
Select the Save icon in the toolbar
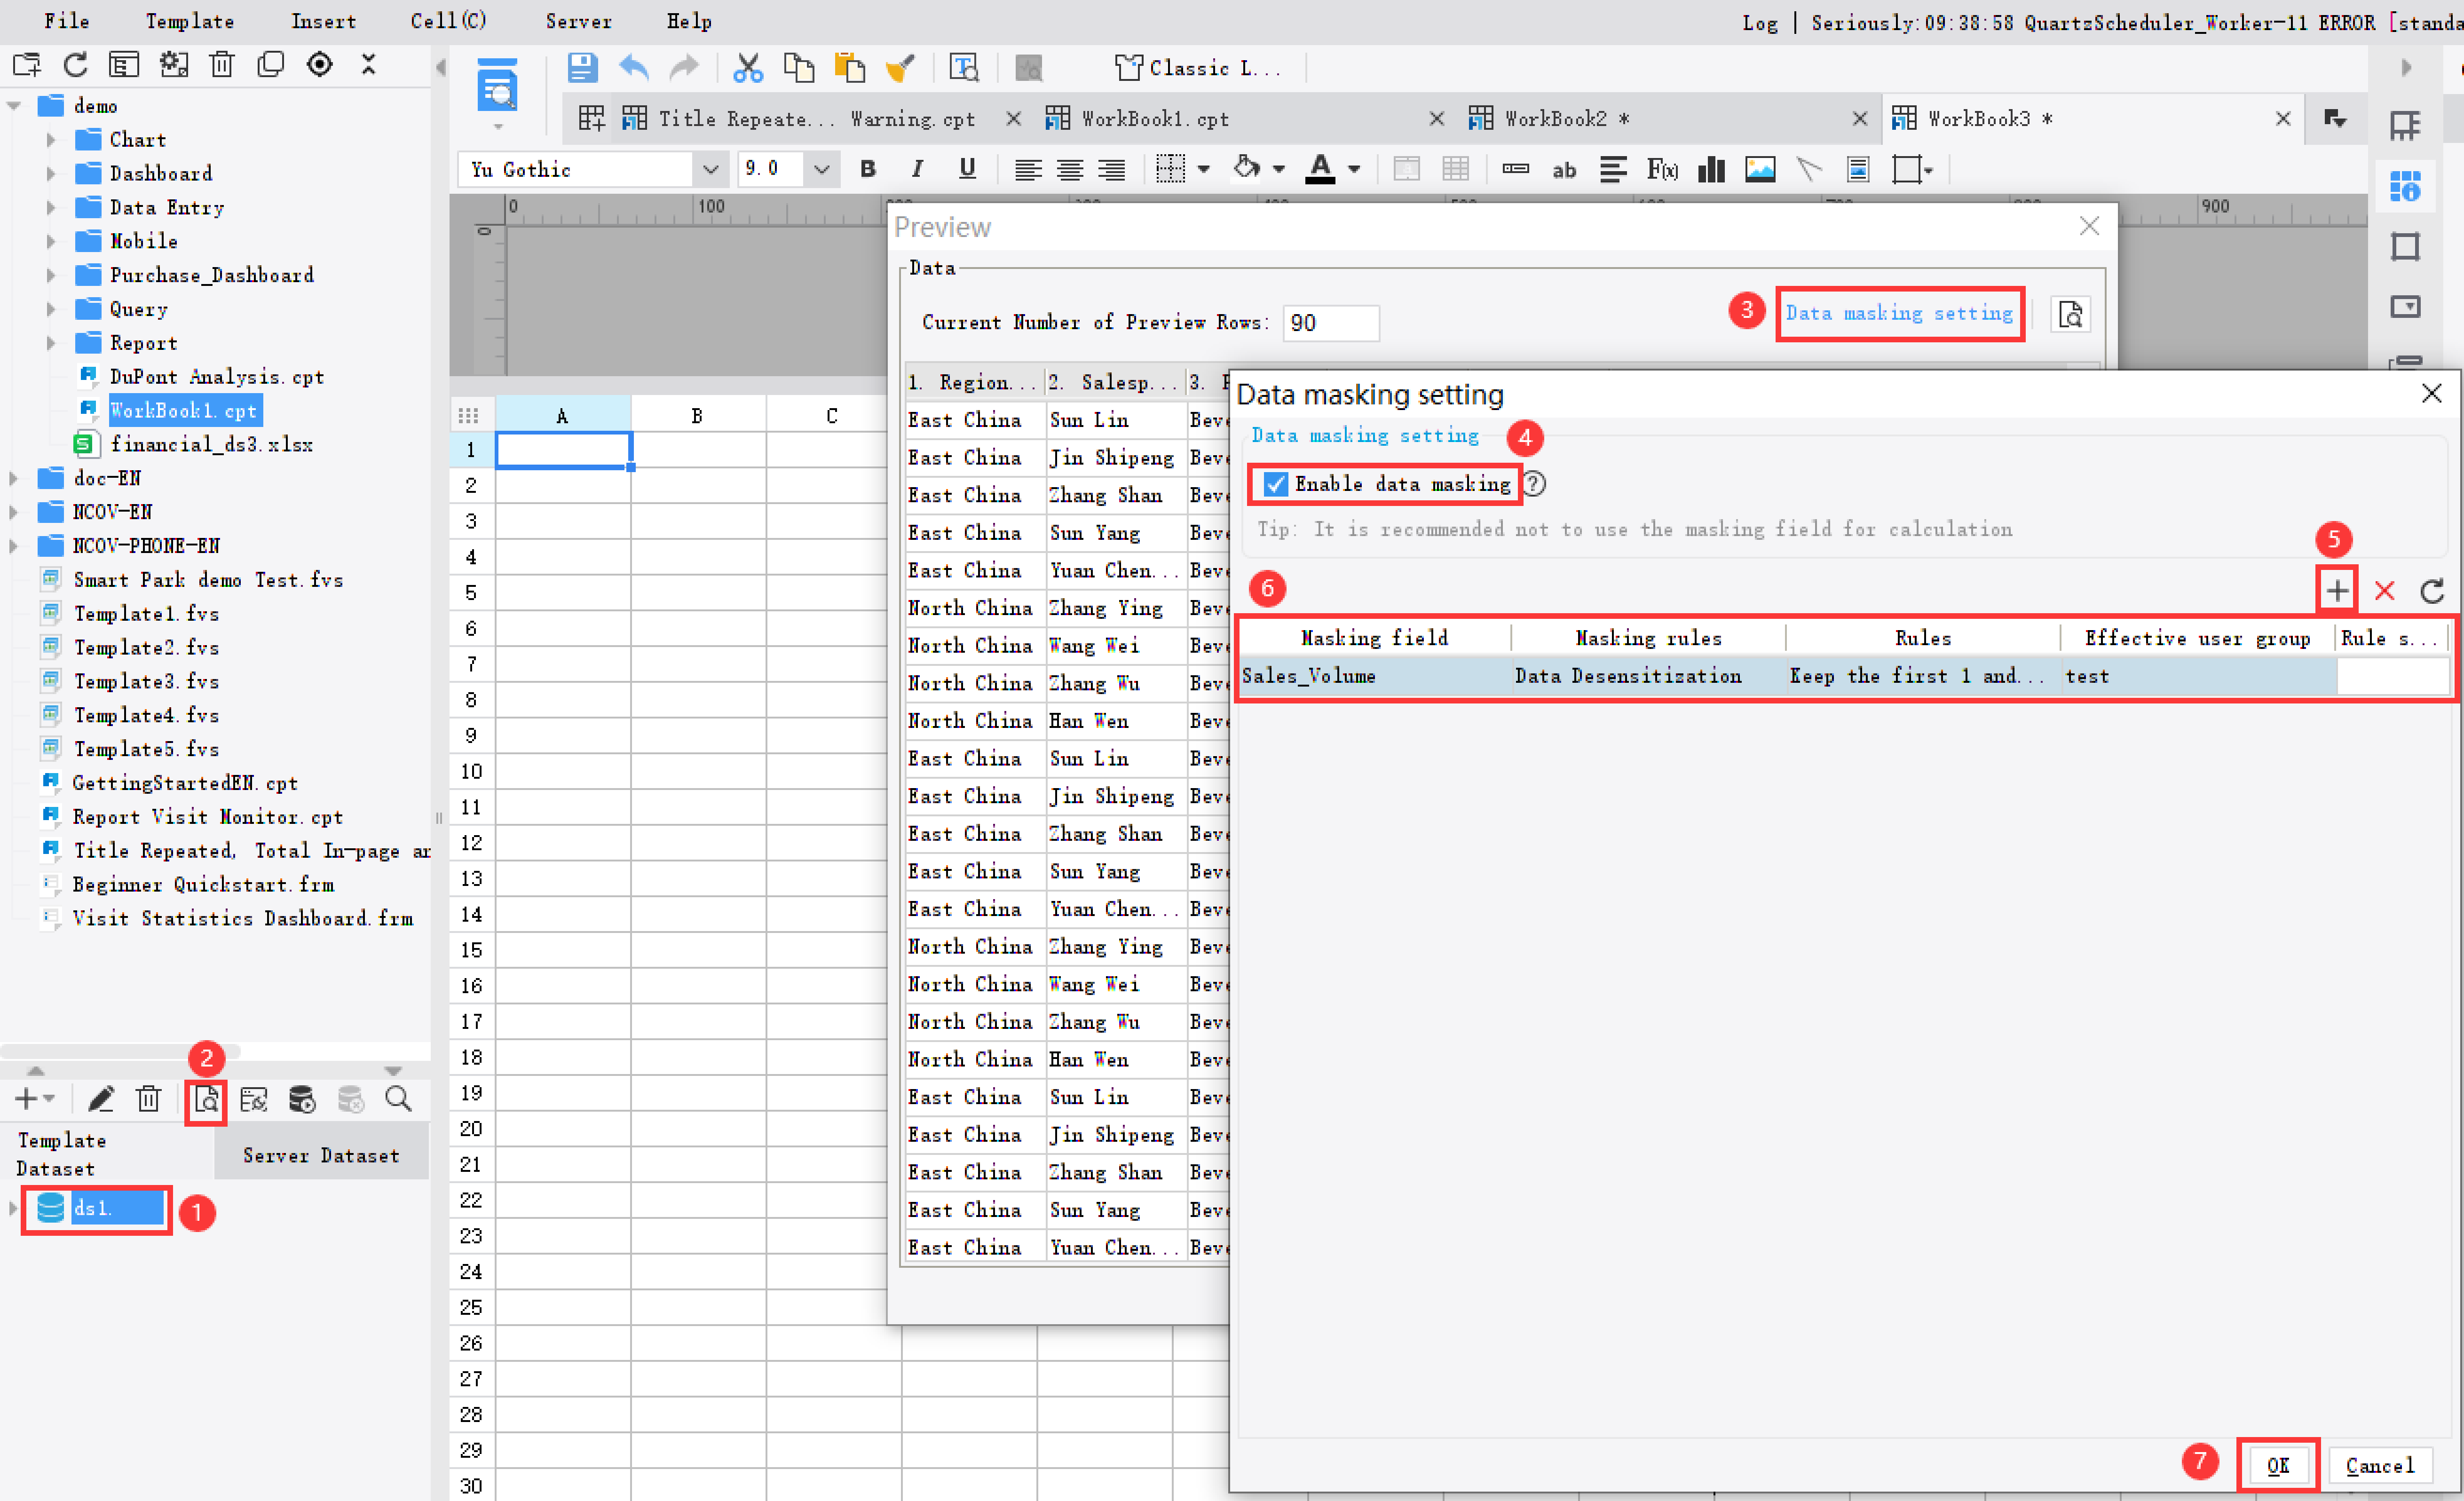click(x=582, y=67)
